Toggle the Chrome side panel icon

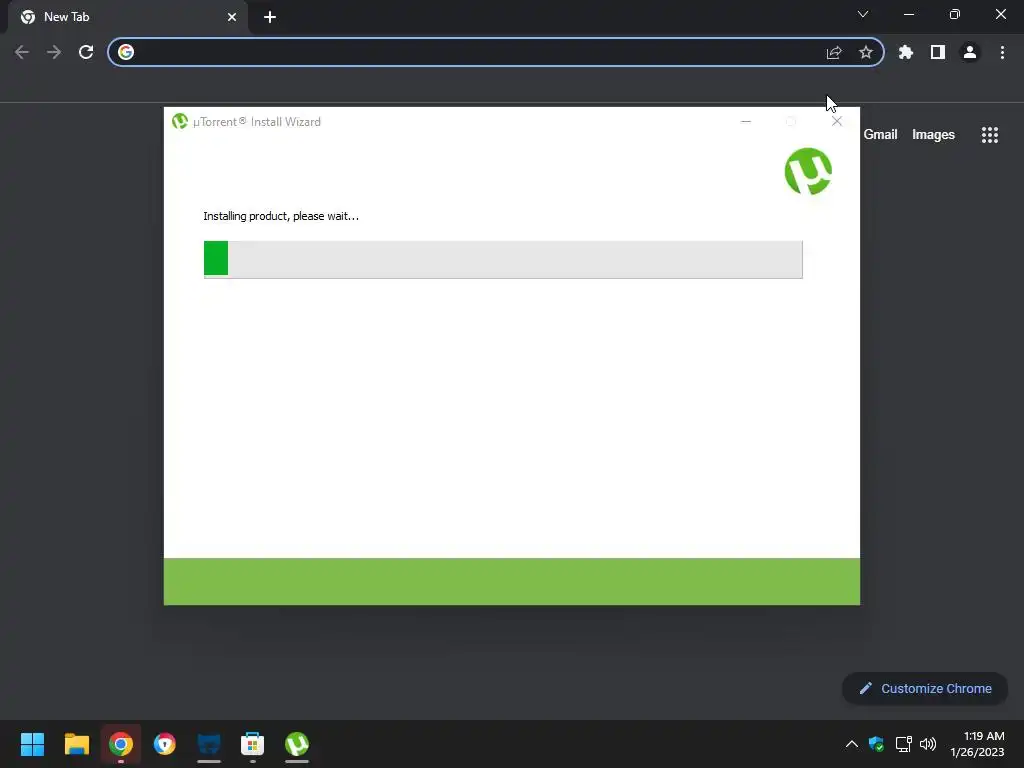[x=938, y=52]
